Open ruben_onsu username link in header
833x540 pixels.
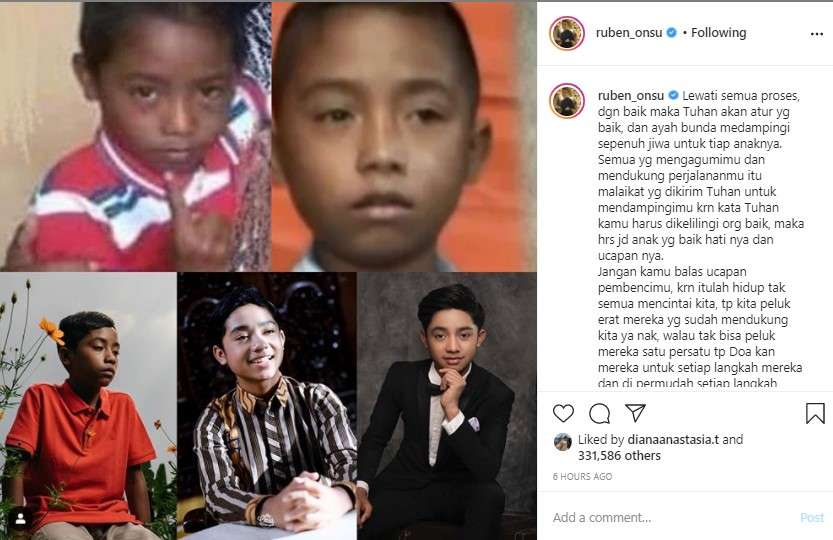629,32
